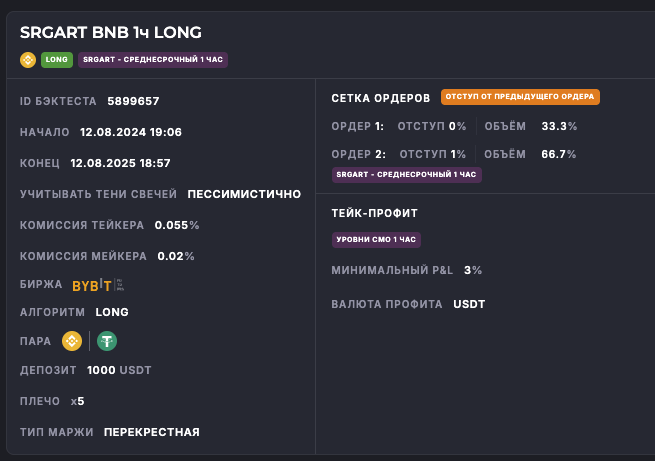Click the start date 12.08.2024 19:06
655x461 pixels.
(x=131, y=132)
